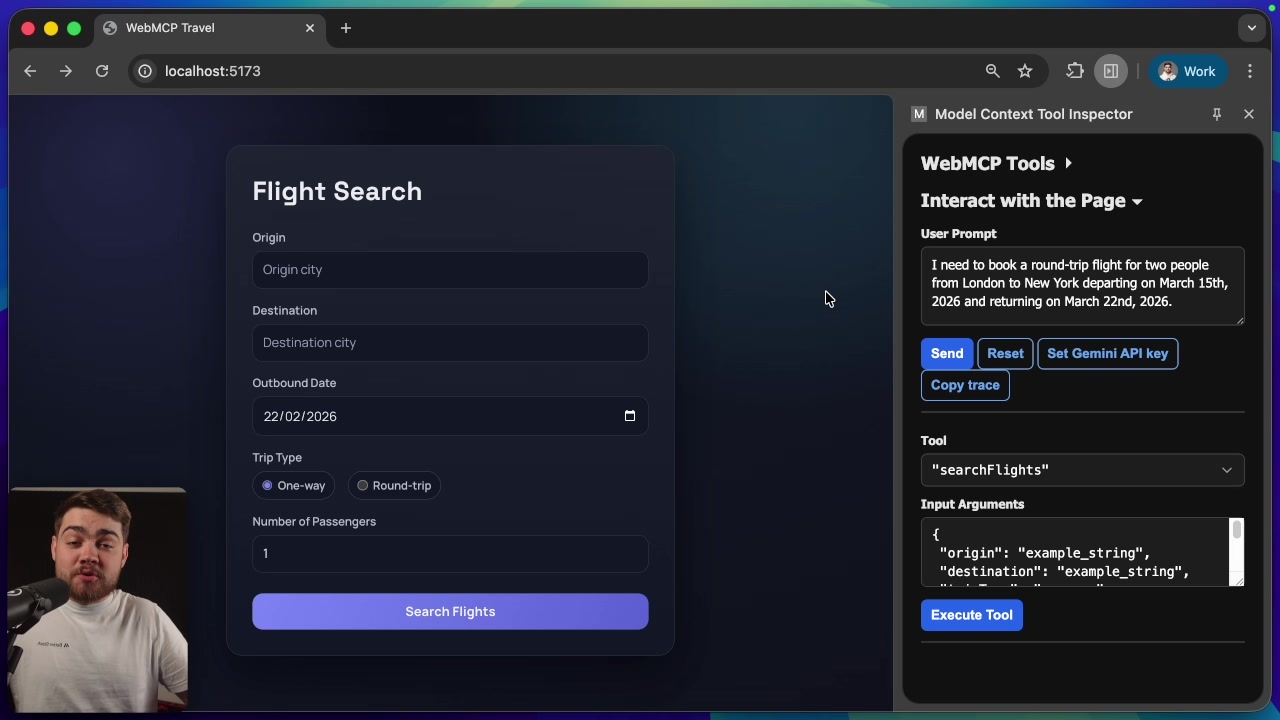Open the searchFlights tool dropdown

pos(1082,470)
